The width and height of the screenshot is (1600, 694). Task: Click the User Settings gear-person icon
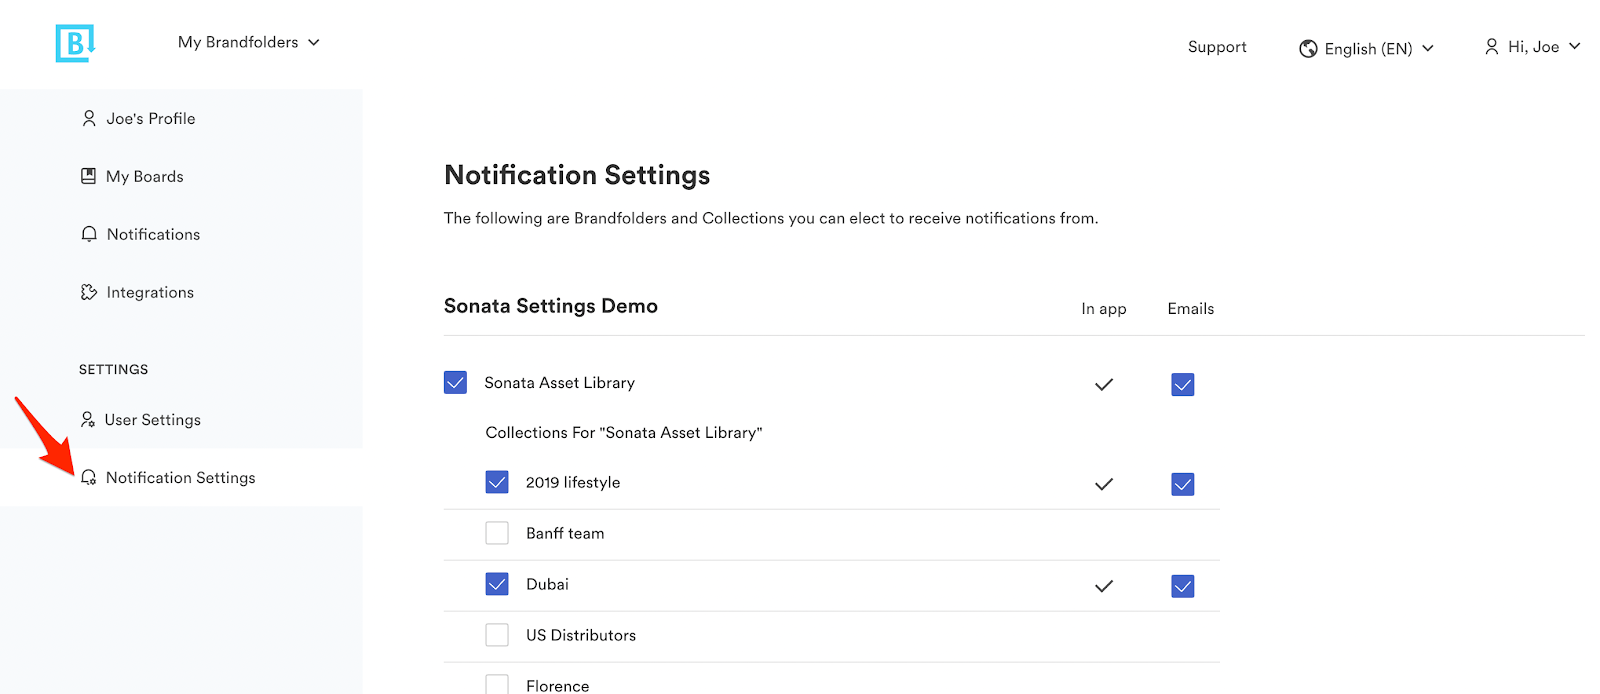(88, 420)
